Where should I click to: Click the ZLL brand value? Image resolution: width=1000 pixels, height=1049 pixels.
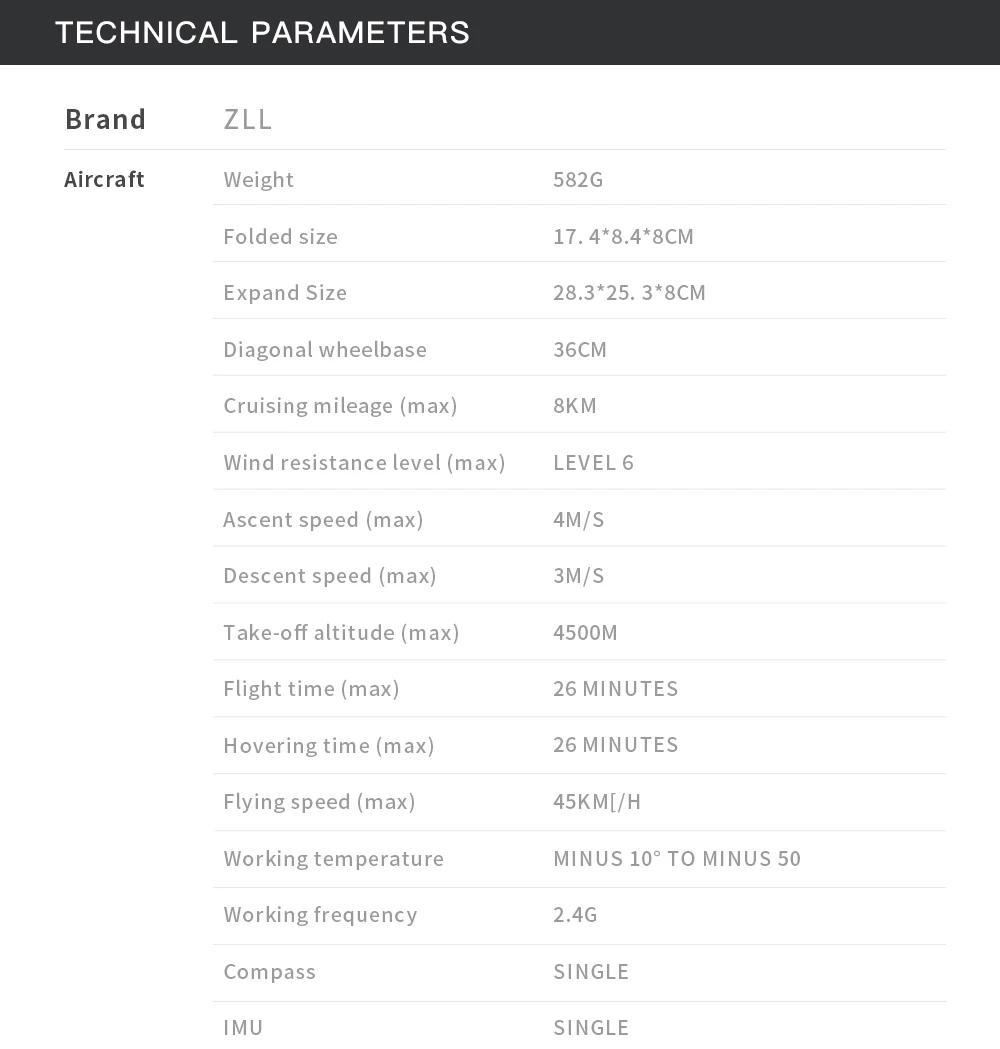point(247,120)
